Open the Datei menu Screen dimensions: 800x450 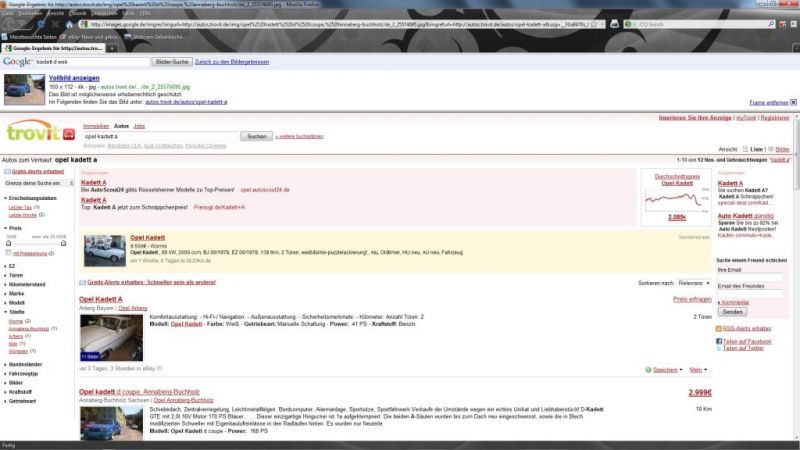pos(7,13)
